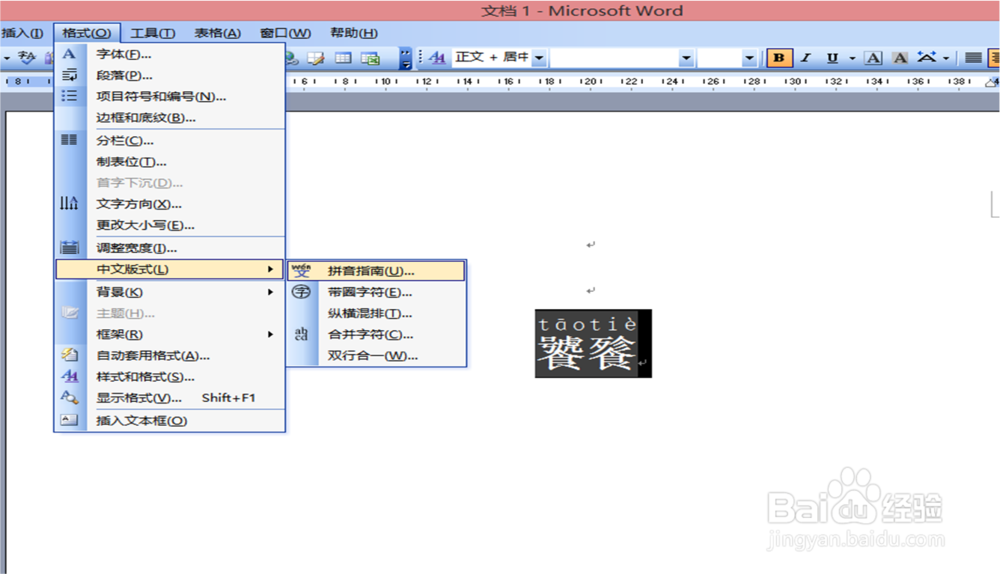Click the AutoFormat icon in menu
This screenshot has width=1000, height=574.
(69, 355)
